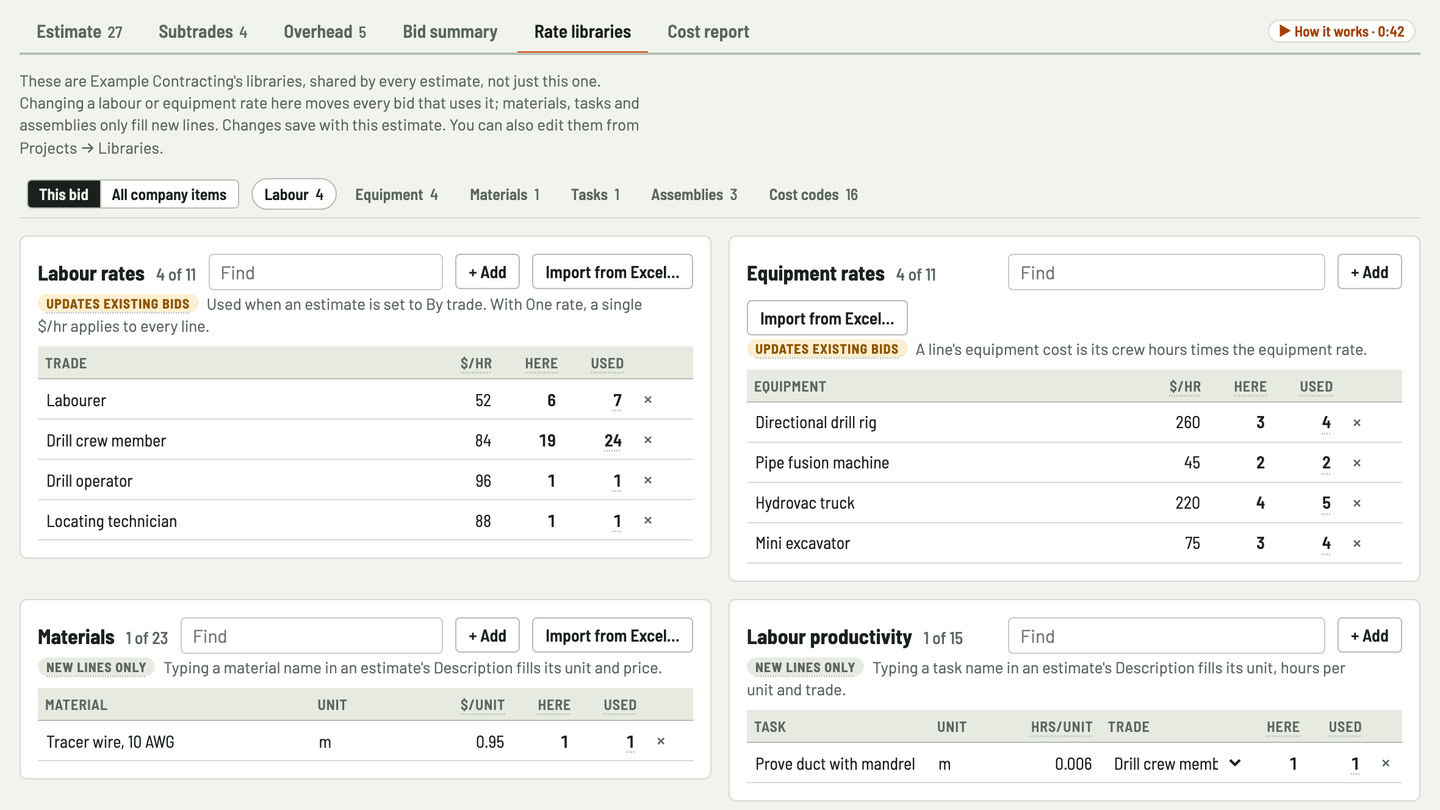Delete the Locating technician rate
The image size is (1440, 810).
648,521
